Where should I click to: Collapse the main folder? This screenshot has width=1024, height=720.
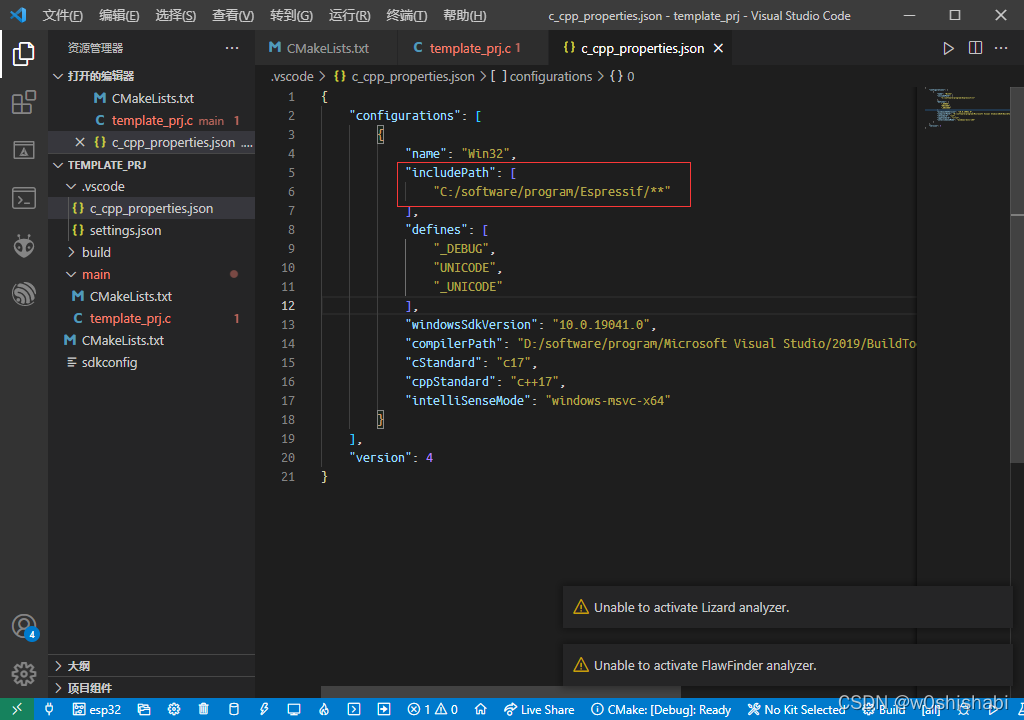[152, 274]
